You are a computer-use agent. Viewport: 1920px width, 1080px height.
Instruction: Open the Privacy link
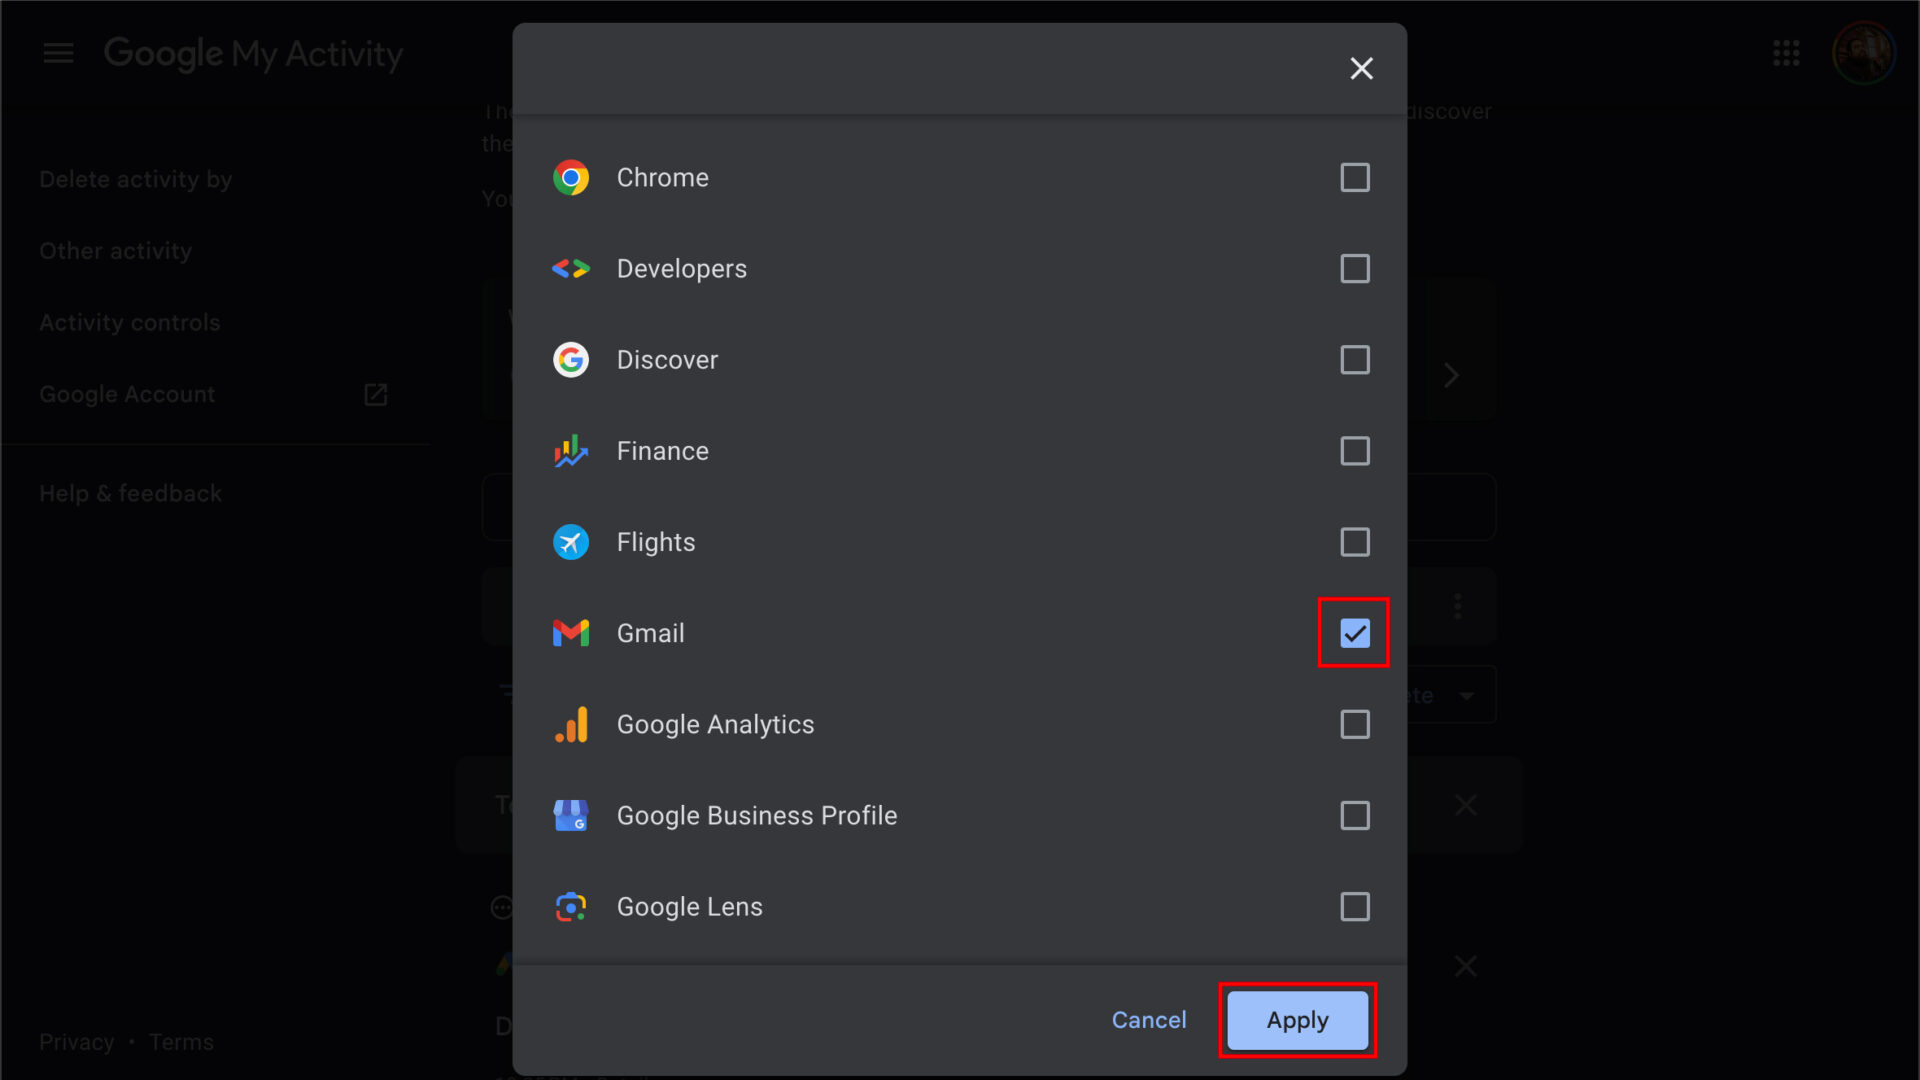click(76, 1041)
